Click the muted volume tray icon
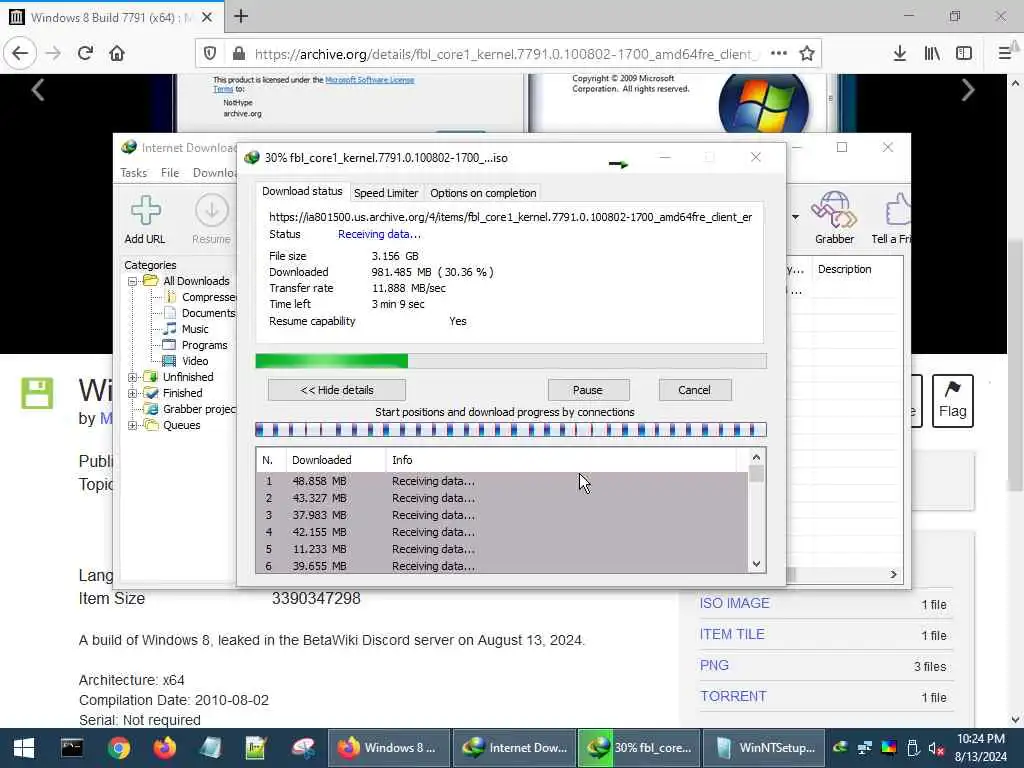 (936, 748)
